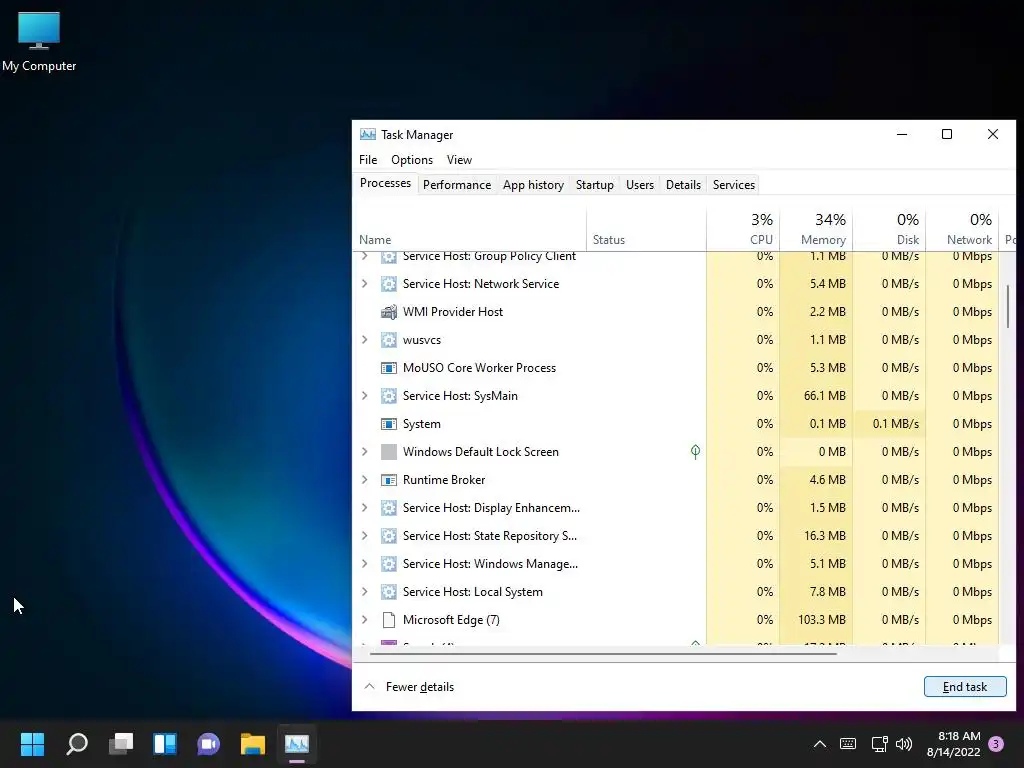
Task: Click the vertical scrollbar thumb
Action: click(x=1008, y=306)
